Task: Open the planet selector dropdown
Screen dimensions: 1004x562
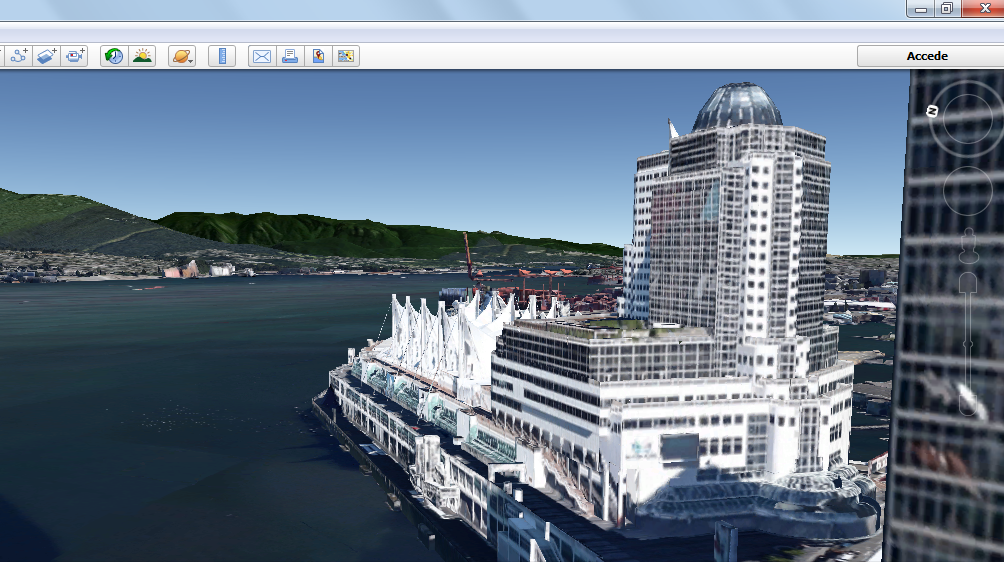Action: click(182, 56)
